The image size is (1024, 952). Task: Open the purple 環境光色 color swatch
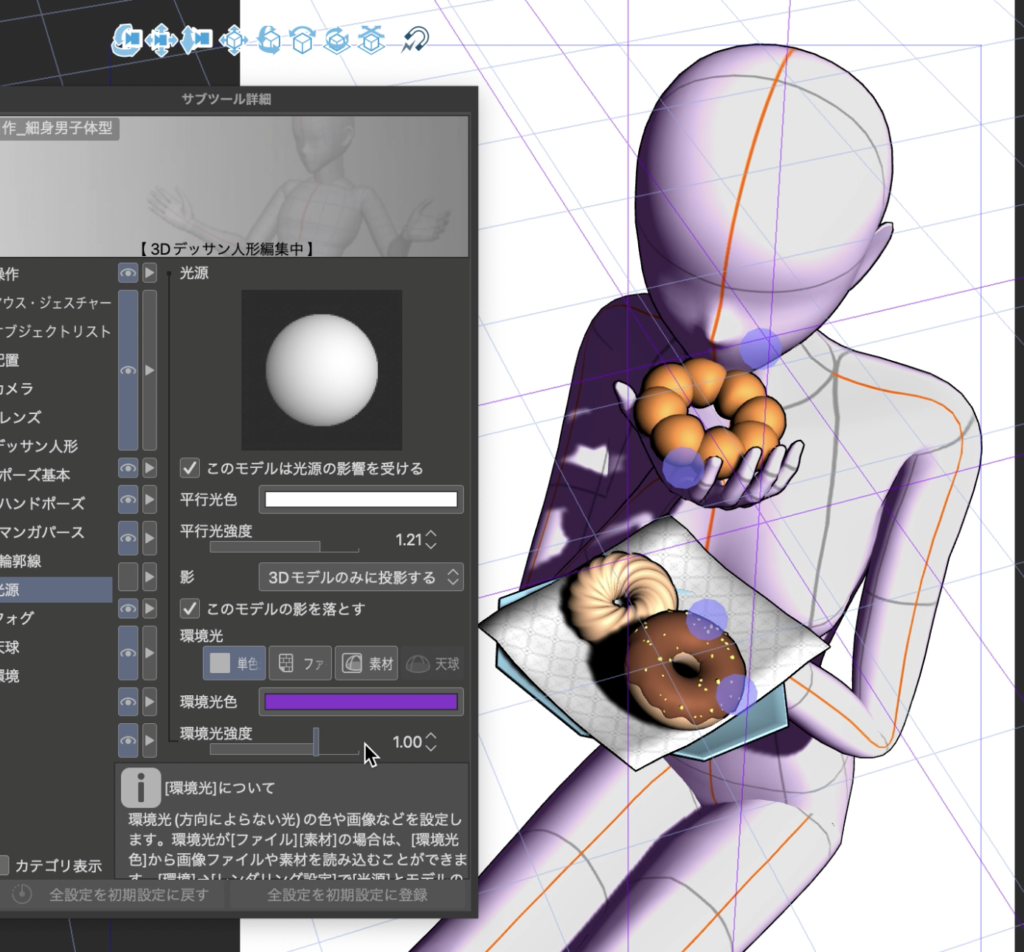[x=360, y=702]
